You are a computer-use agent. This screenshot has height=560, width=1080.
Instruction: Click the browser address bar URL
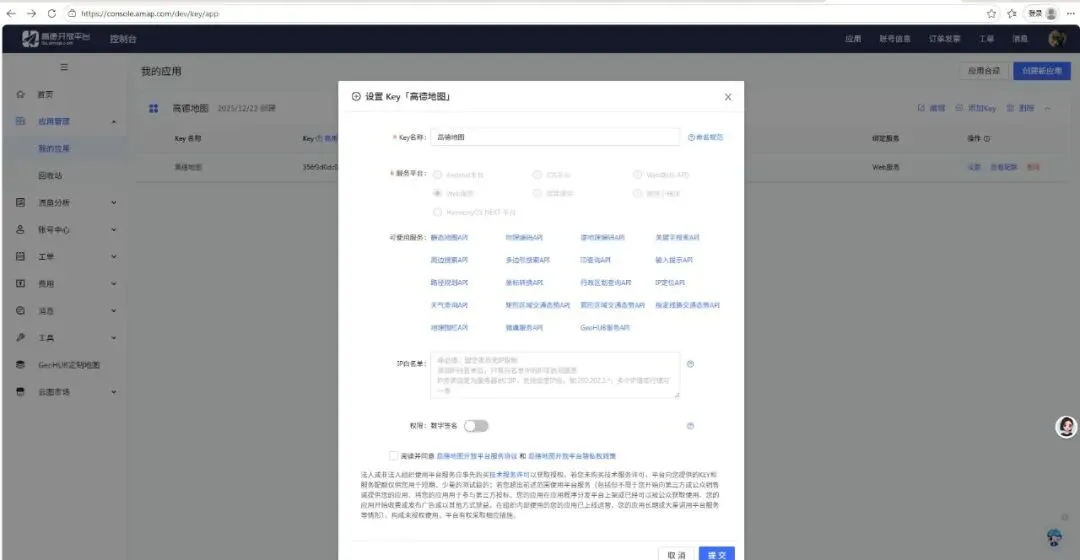point(149,13)
